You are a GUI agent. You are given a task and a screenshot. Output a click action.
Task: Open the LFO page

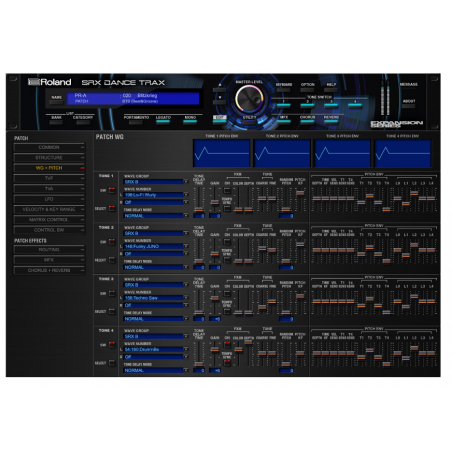[x=49, y=199]
